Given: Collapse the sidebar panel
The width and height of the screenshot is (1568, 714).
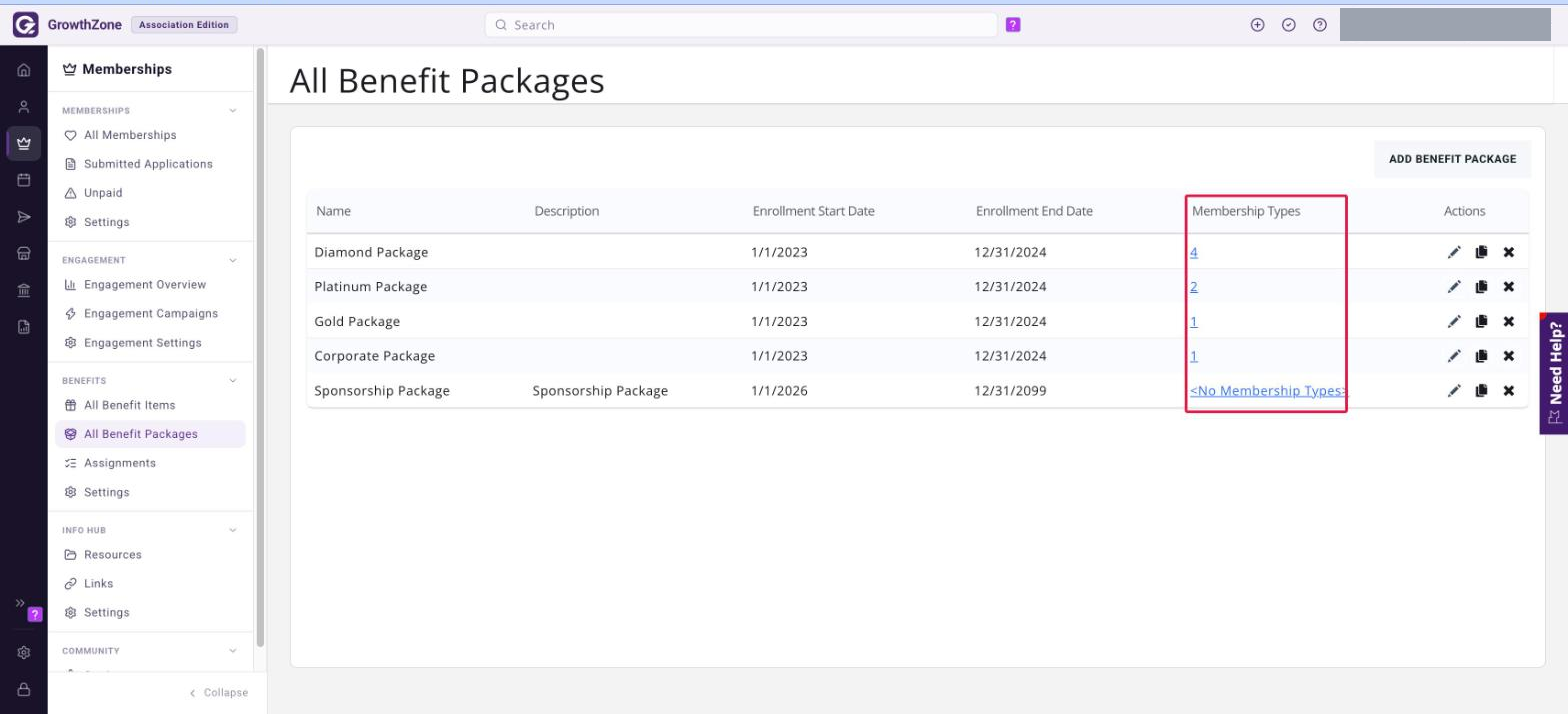Looking at the screenshot, I should coord(219,692).
